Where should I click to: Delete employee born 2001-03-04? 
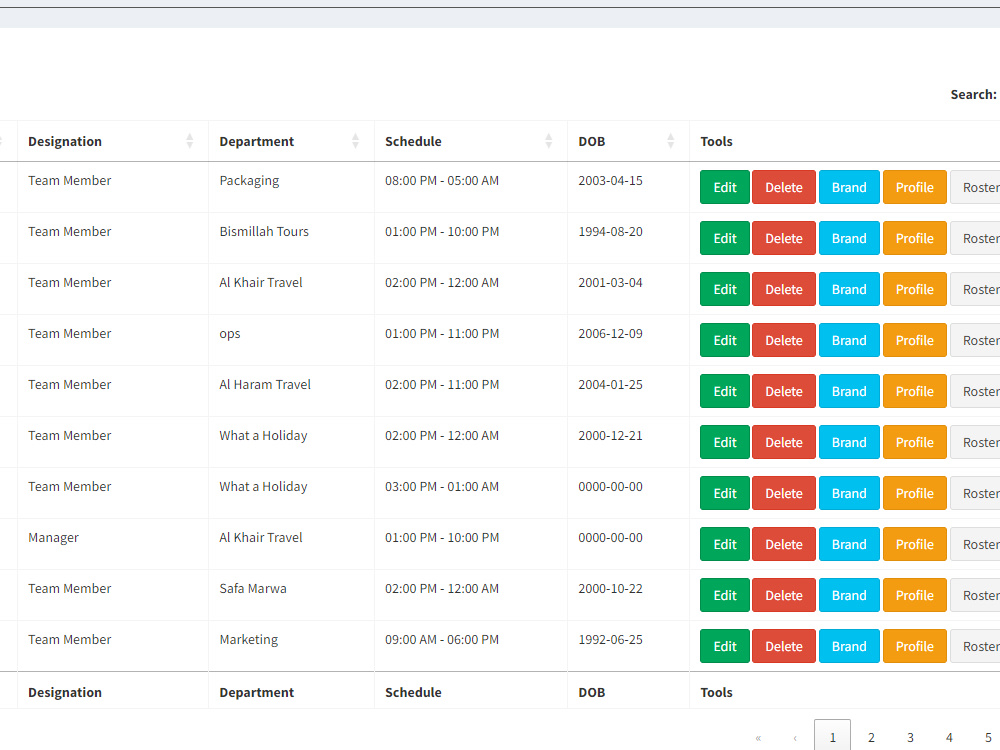(784, 289)
